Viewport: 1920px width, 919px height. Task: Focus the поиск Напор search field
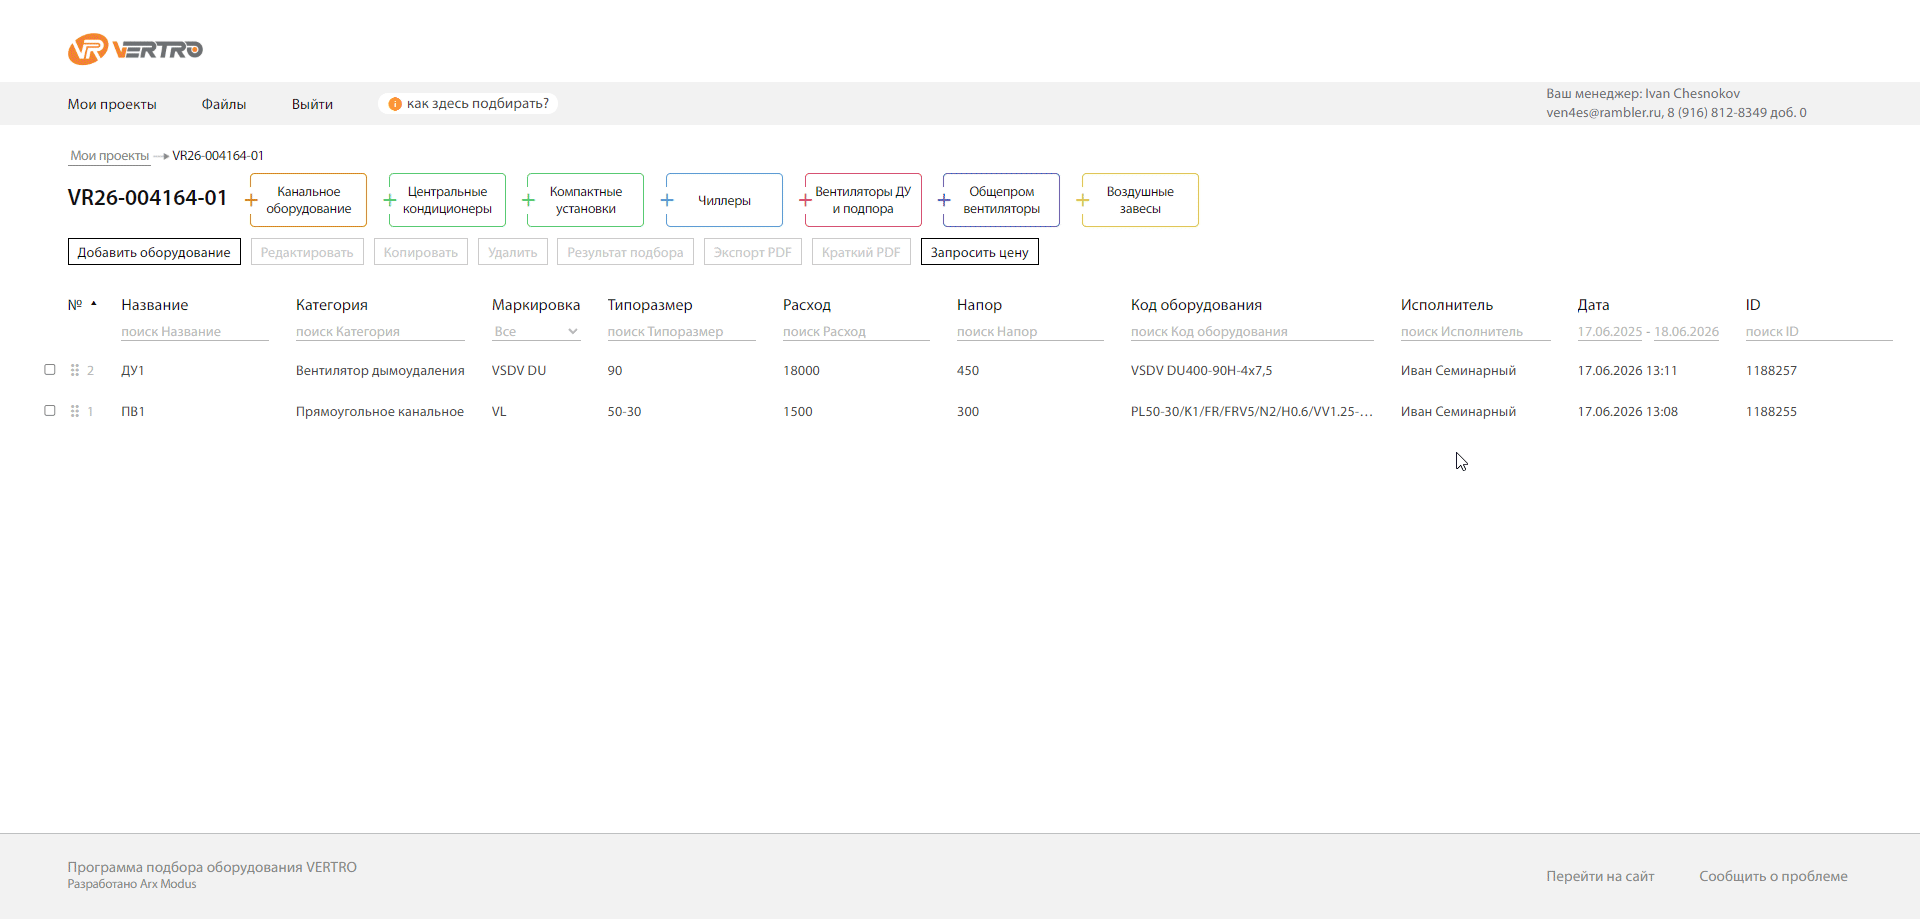pyautogui.click(x=1030, y=332)
